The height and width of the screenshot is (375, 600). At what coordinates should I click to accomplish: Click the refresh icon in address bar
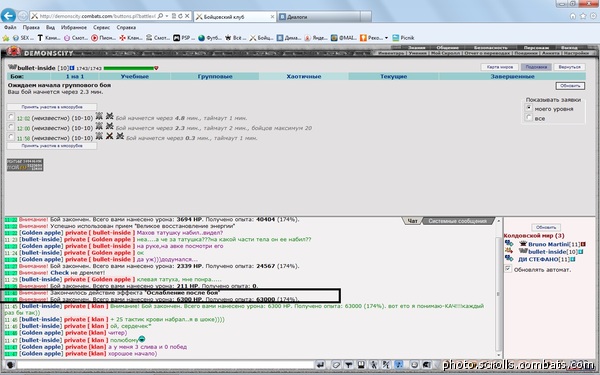(180, 16)
